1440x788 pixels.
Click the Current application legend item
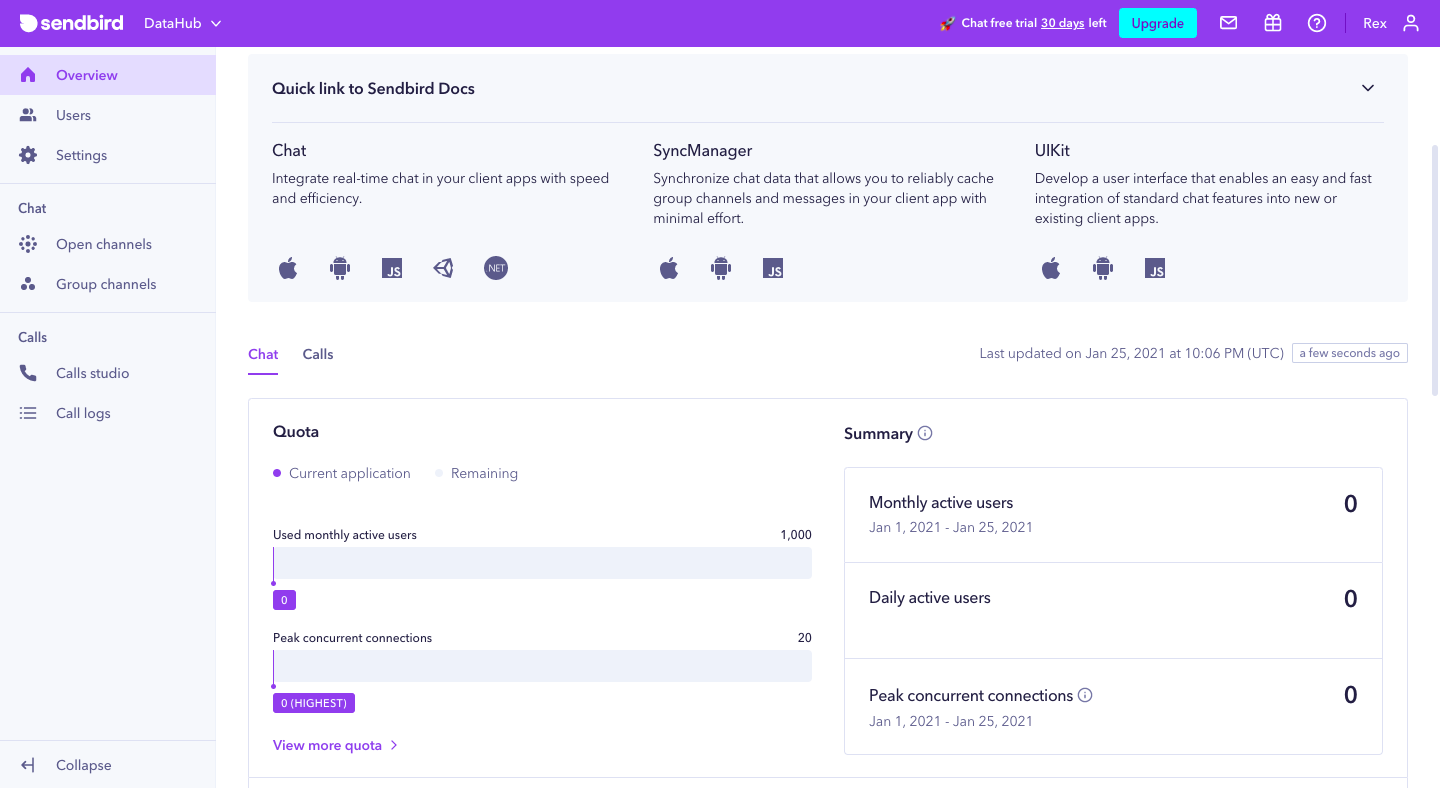click(x=342, y=473)
